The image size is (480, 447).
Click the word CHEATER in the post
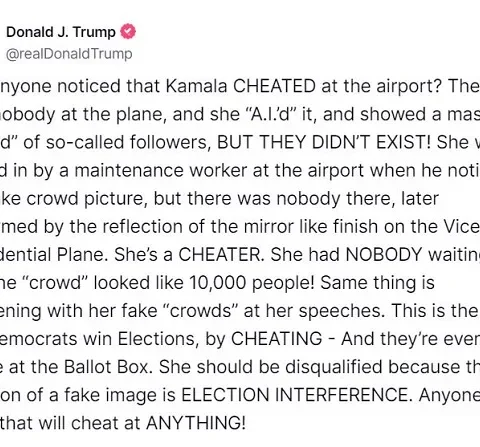point(221,255)
